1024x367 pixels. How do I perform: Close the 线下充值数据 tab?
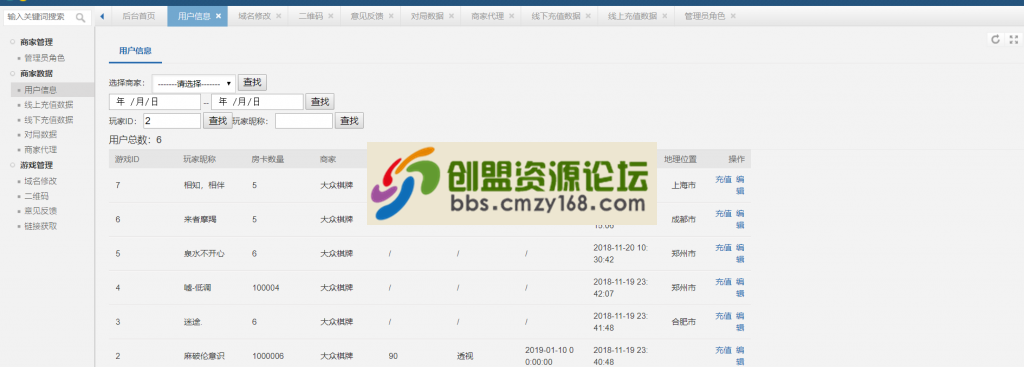pyautogui.click(x=588, y=16)
